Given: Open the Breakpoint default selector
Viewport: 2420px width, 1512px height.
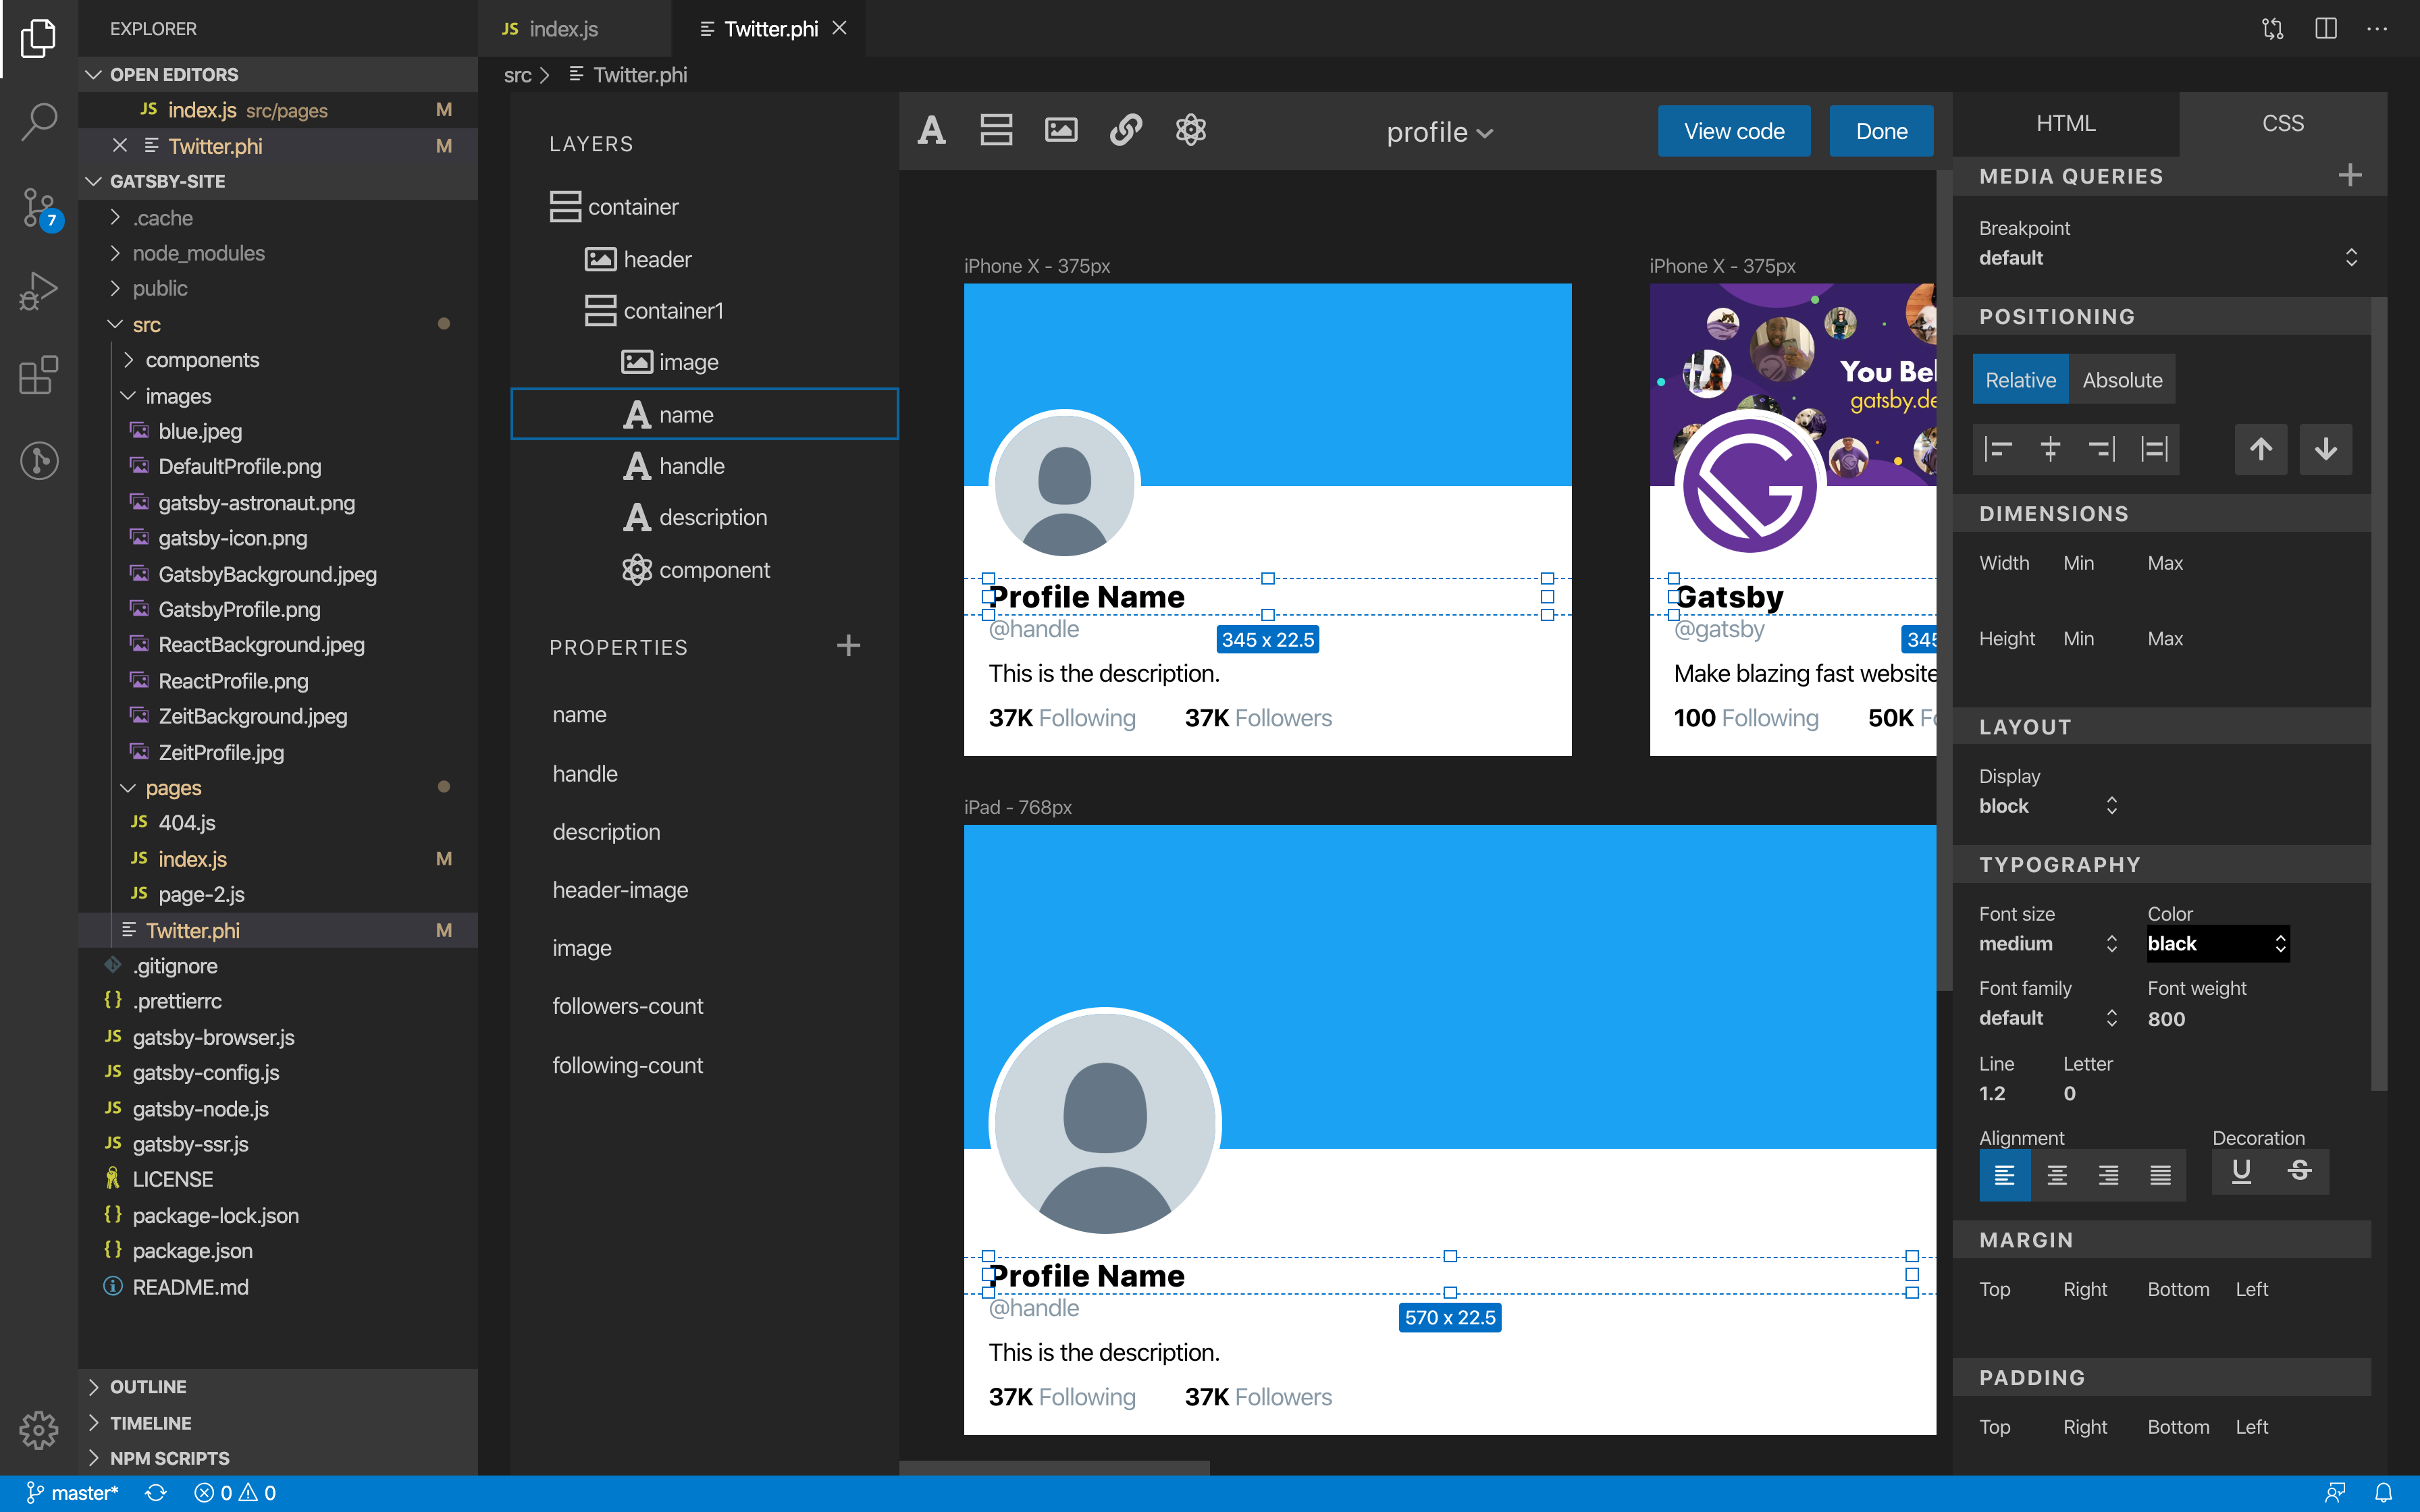Looking at the screenshot, I should [x=2169, y=258].
